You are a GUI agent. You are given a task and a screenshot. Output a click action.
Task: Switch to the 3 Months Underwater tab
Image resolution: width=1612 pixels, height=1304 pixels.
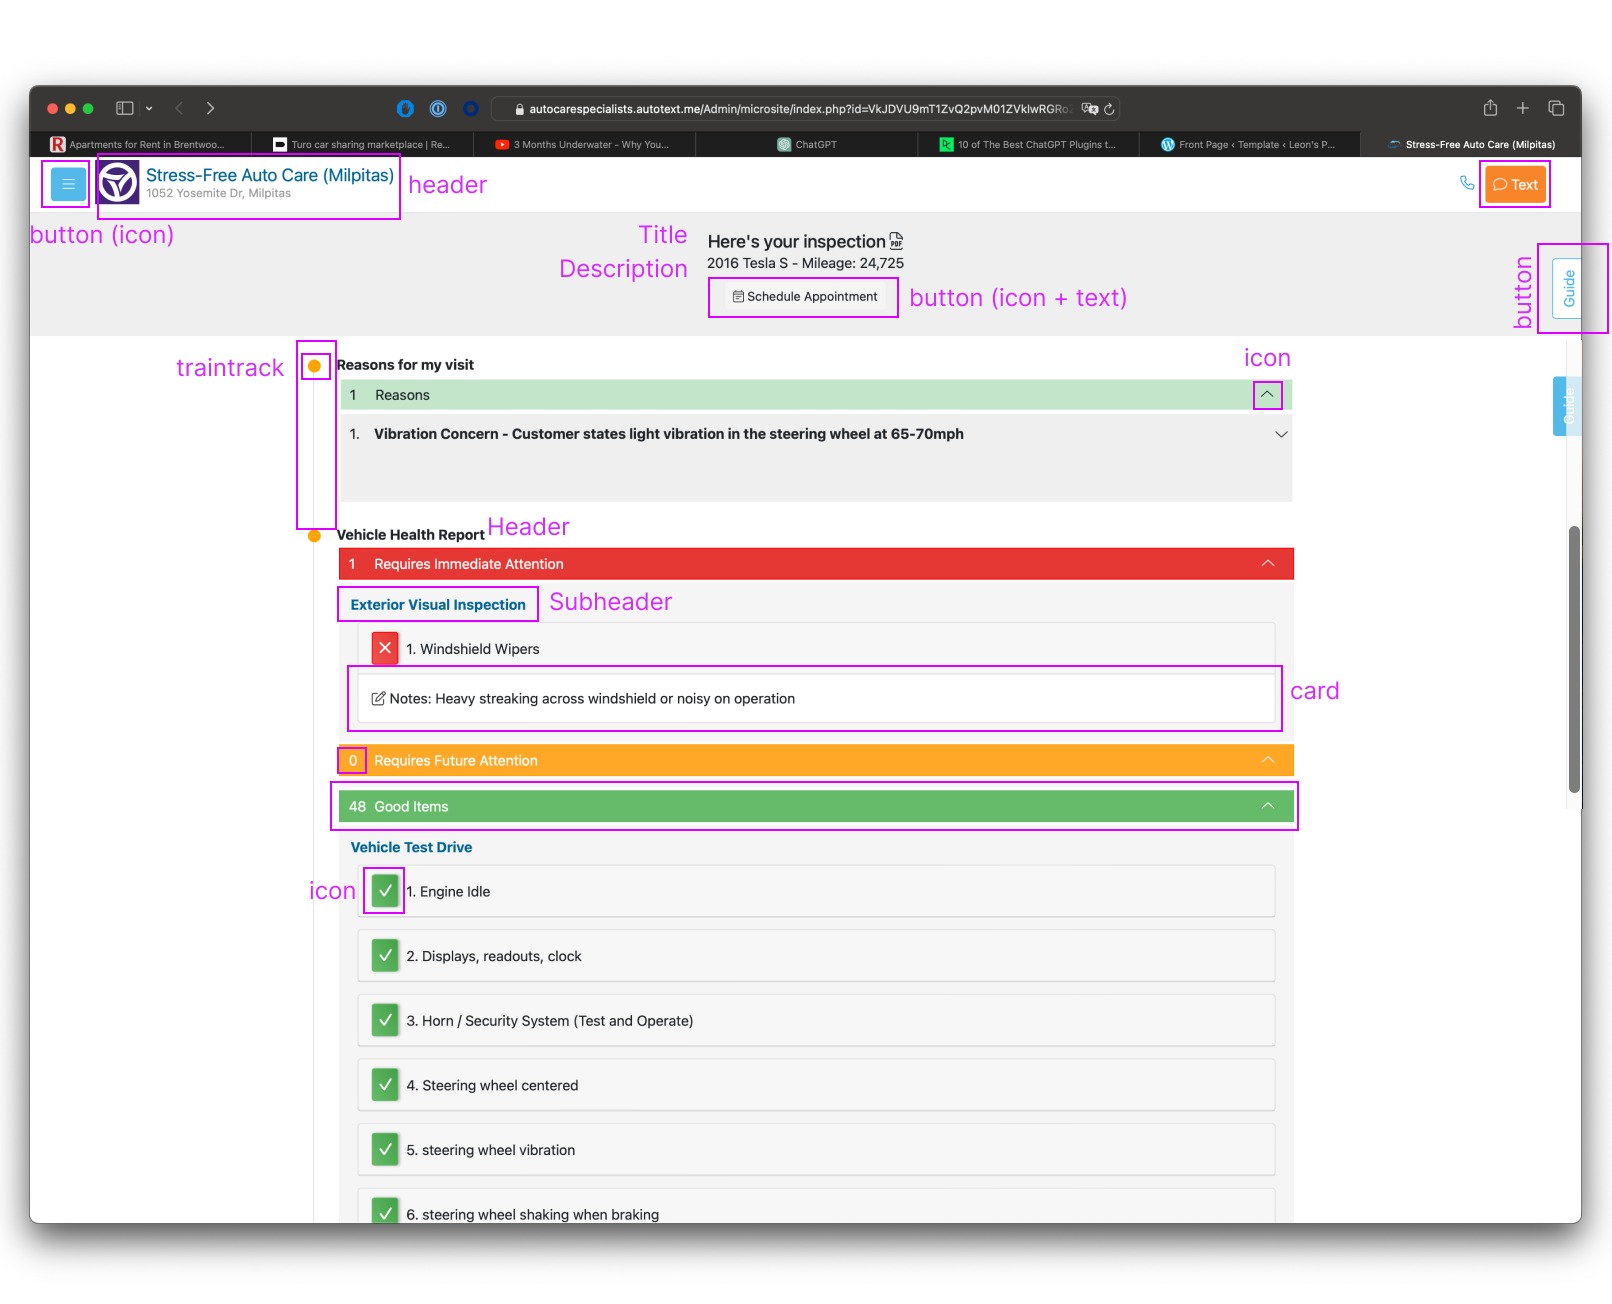click(584, 144)
